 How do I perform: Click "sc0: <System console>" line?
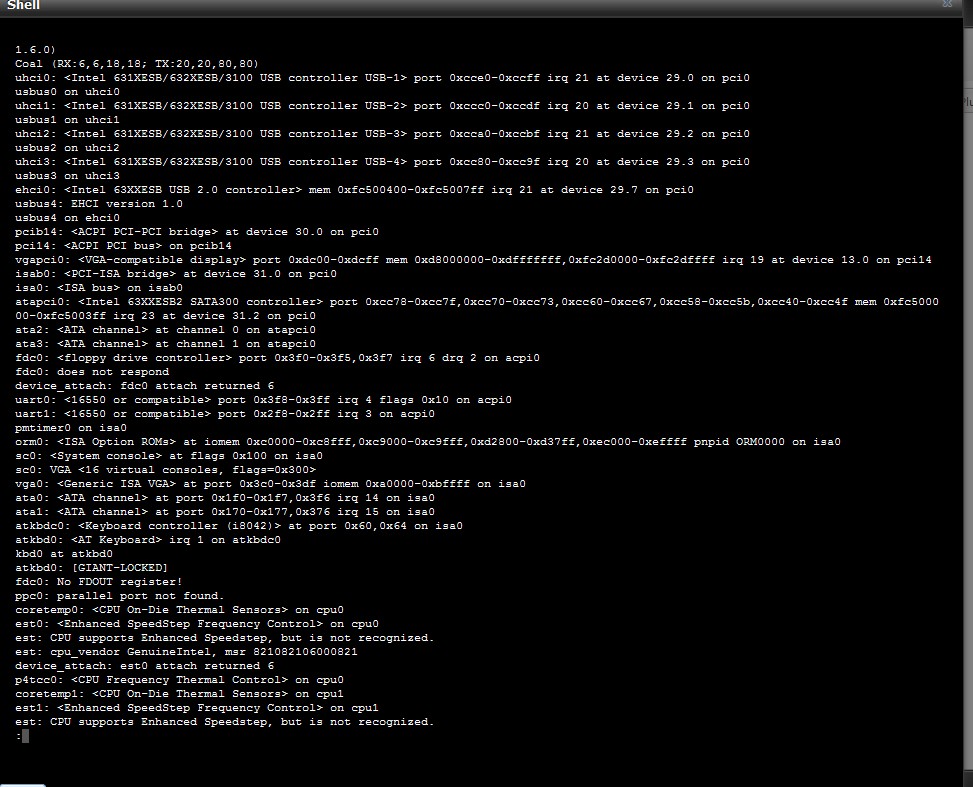(x=169, y=456)
